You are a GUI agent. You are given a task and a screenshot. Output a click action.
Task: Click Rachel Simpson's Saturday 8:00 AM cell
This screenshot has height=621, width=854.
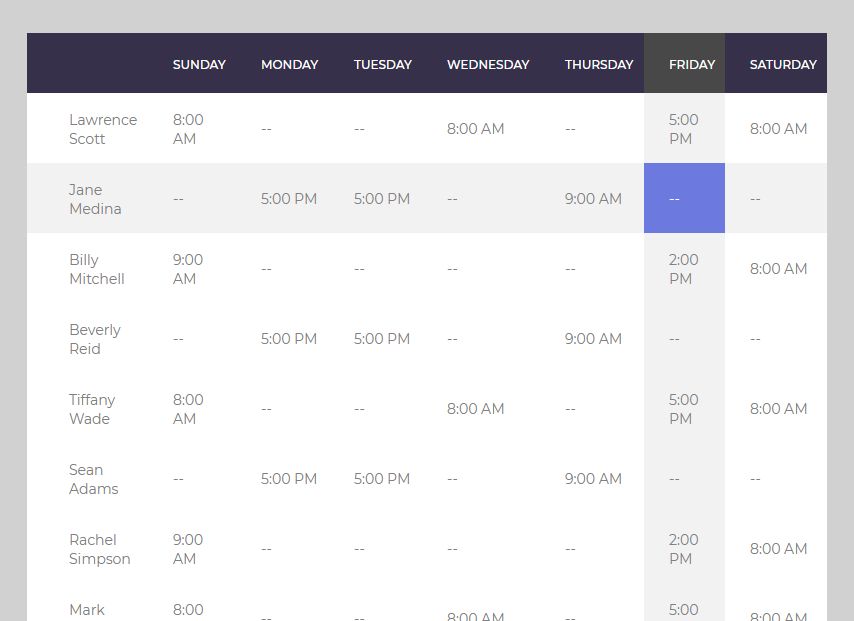[776, 549]
